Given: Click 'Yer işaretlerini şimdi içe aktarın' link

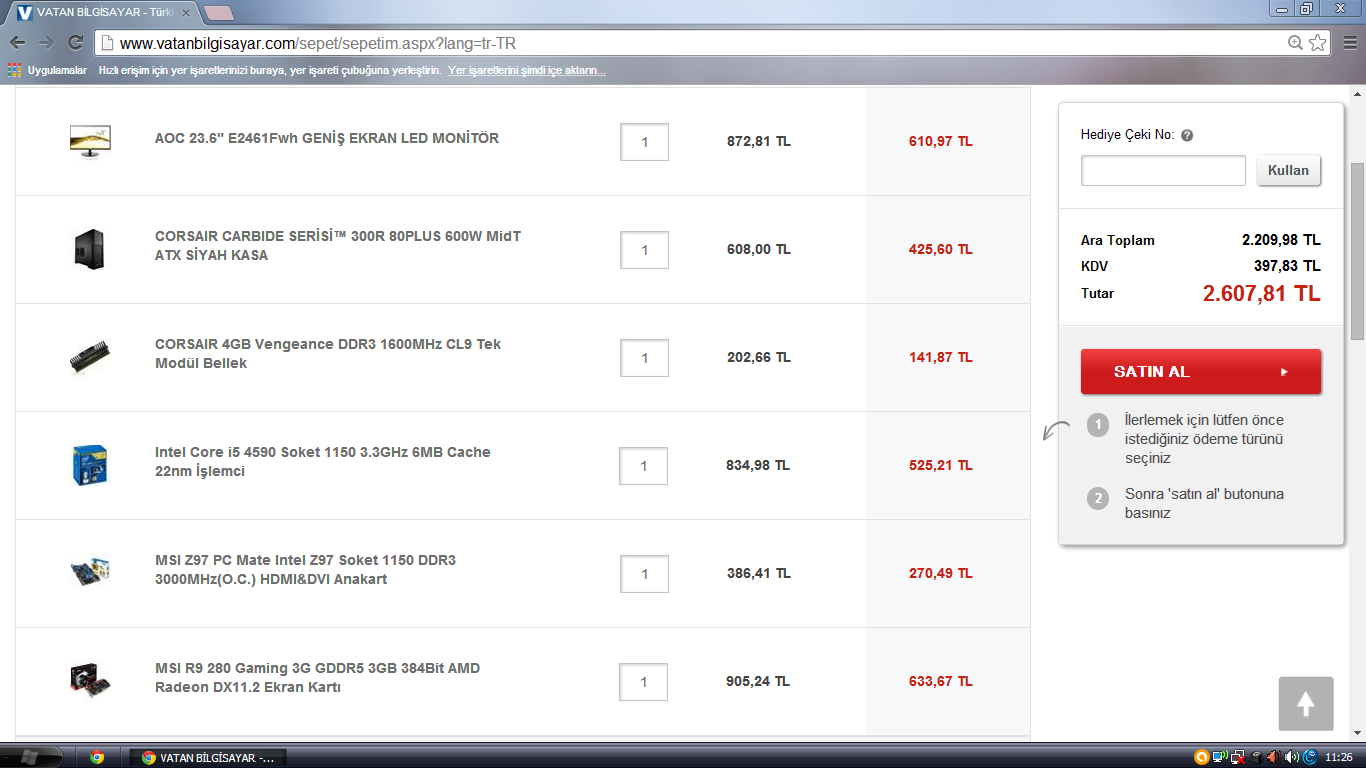Looking at the screenshot, I should pos(527,71).
